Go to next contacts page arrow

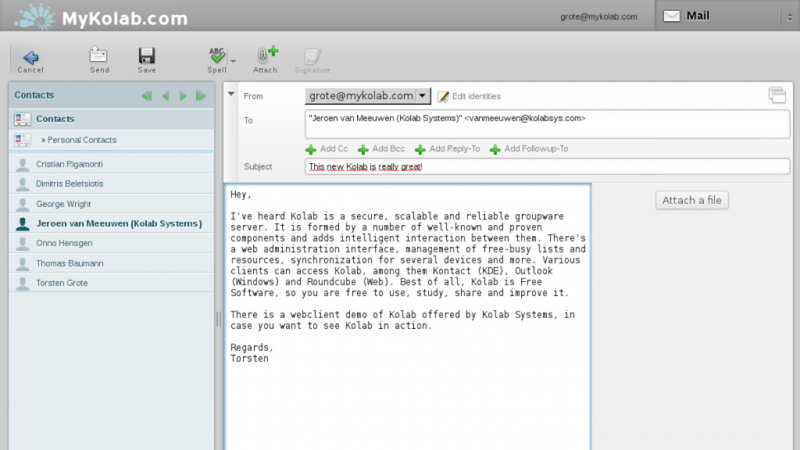pyautogui.click(x=183, y=96)
